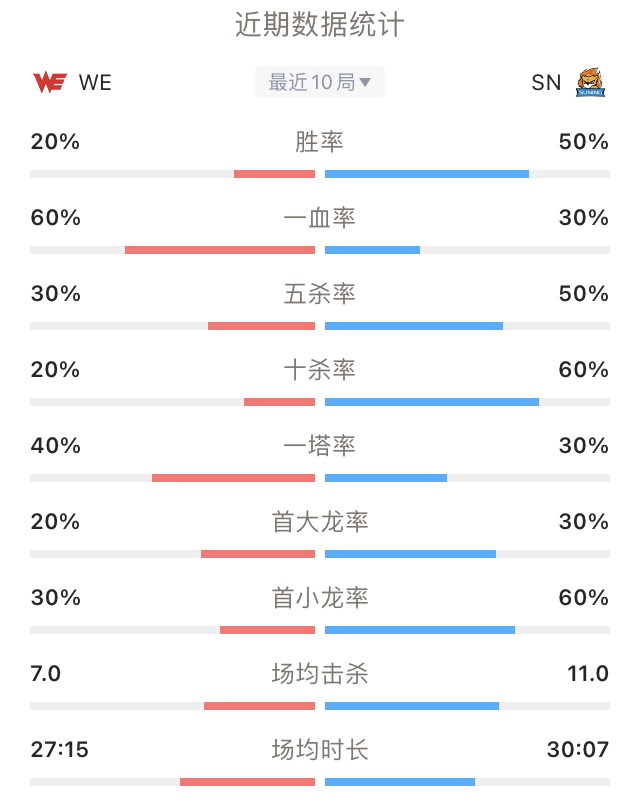Click the blue SN 胜率 bar
The height and width of the screenshot is (806, 640).
tap(427, 174)
